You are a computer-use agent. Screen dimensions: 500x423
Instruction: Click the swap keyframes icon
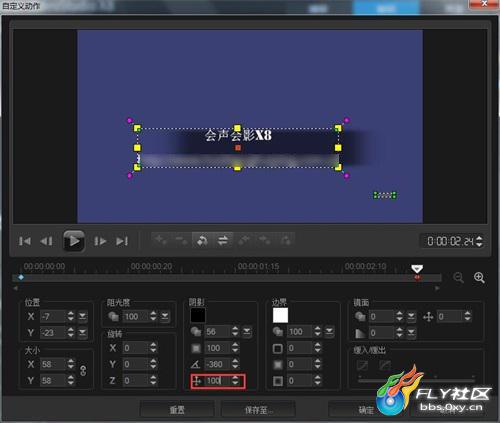(223, 240)
